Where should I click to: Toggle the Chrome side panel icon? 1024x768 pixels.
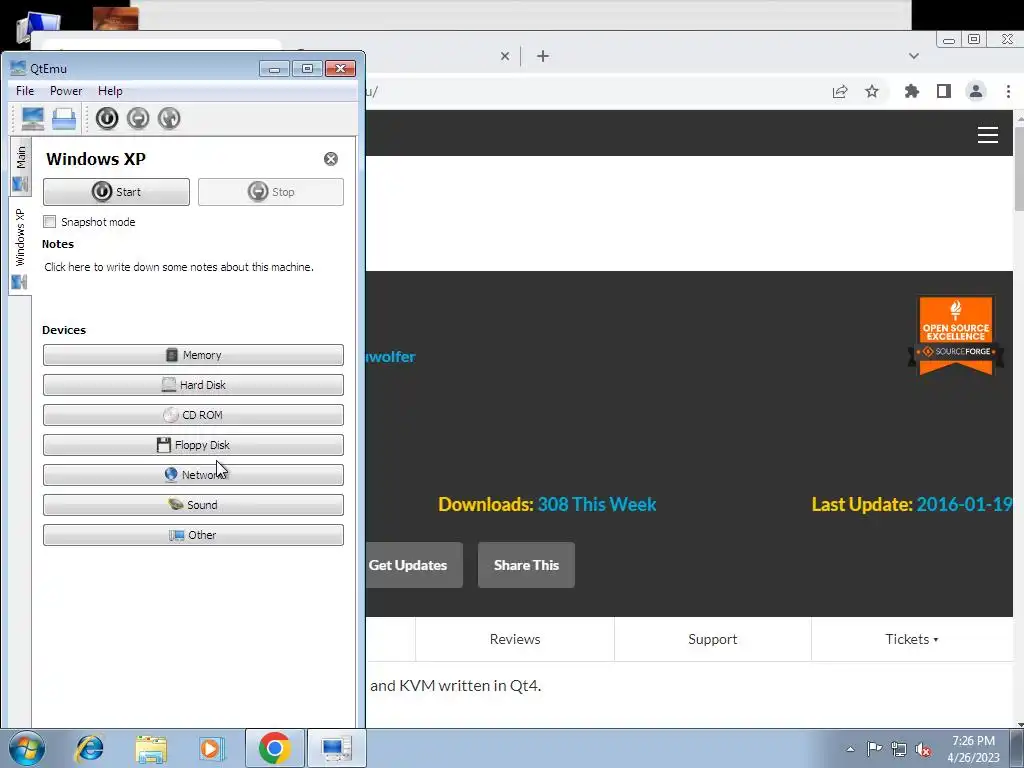pyautogui.click(x=944, y=91)
